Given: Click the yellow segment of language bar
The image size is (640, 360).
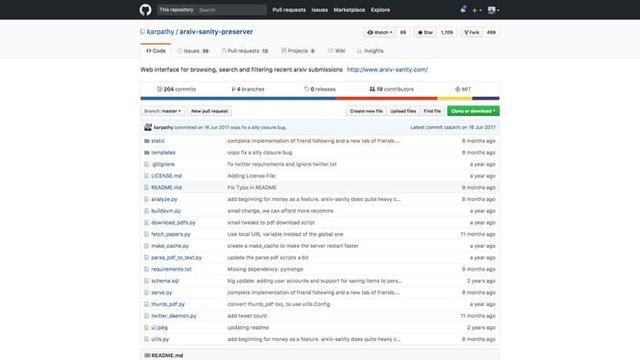Looking at the screenshot, I should [x=455, y=98].
